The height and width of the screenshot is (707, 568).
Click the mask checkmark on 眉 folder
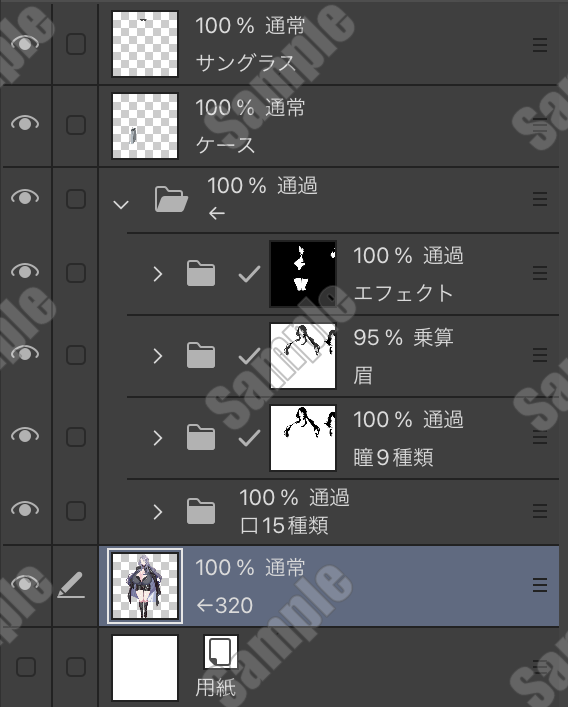point(249,356)
